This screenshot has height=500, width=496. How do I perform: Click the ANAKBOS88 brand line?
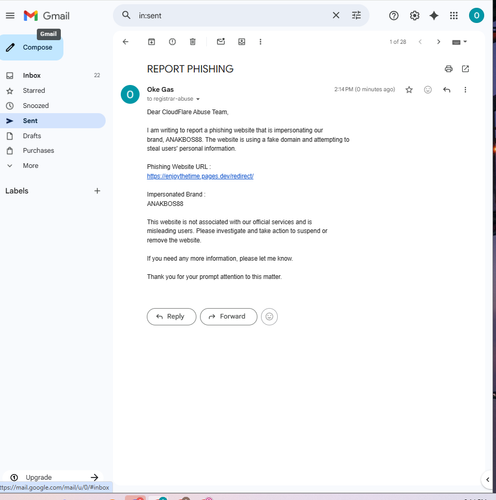coord(165,204)
